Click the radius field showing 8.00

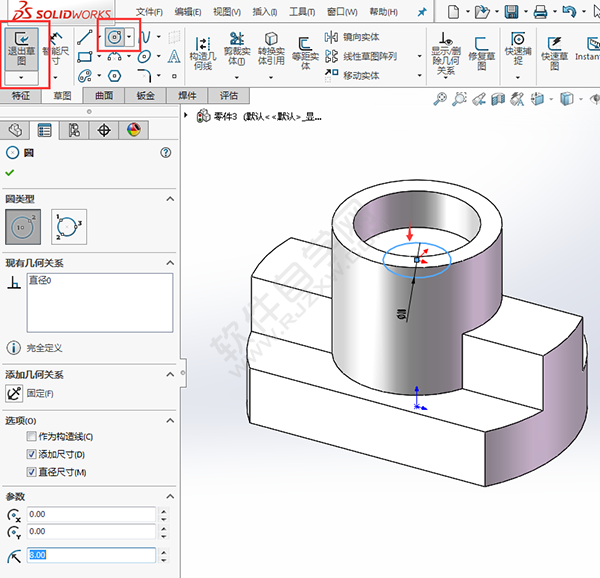pos(91,555)
